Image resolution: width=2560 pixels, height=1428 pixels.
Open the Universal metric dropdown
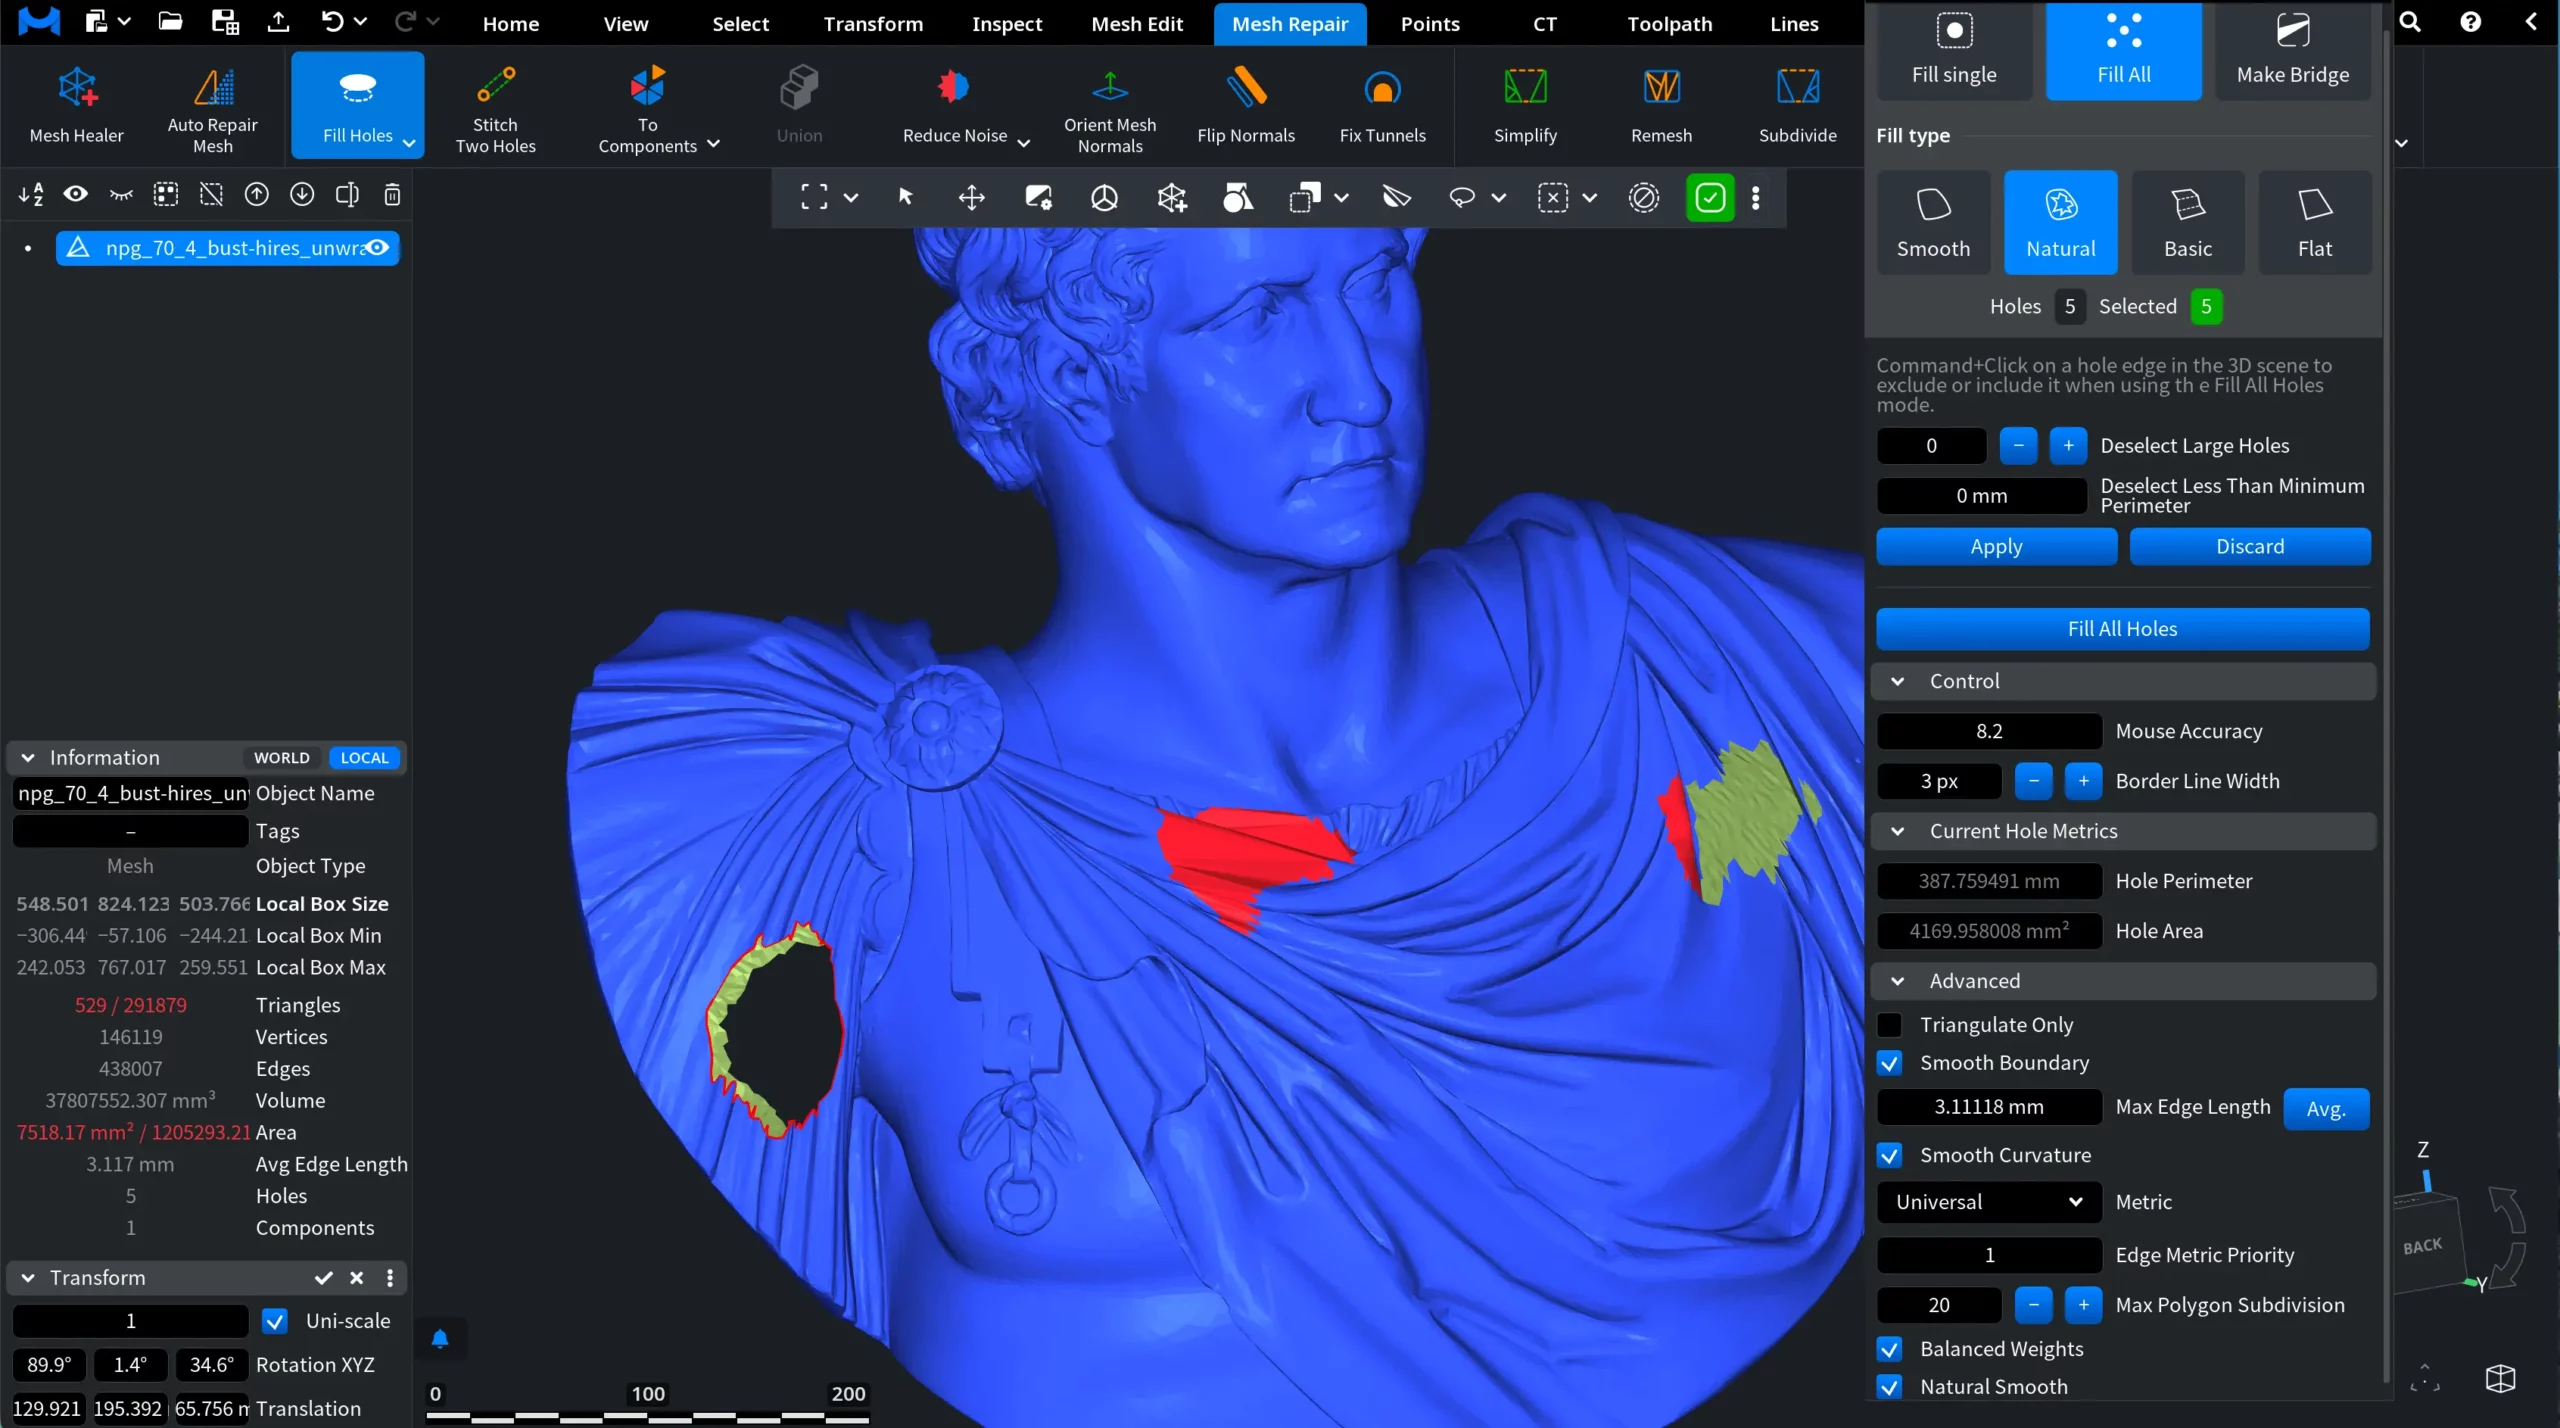pos(1988,1202)
